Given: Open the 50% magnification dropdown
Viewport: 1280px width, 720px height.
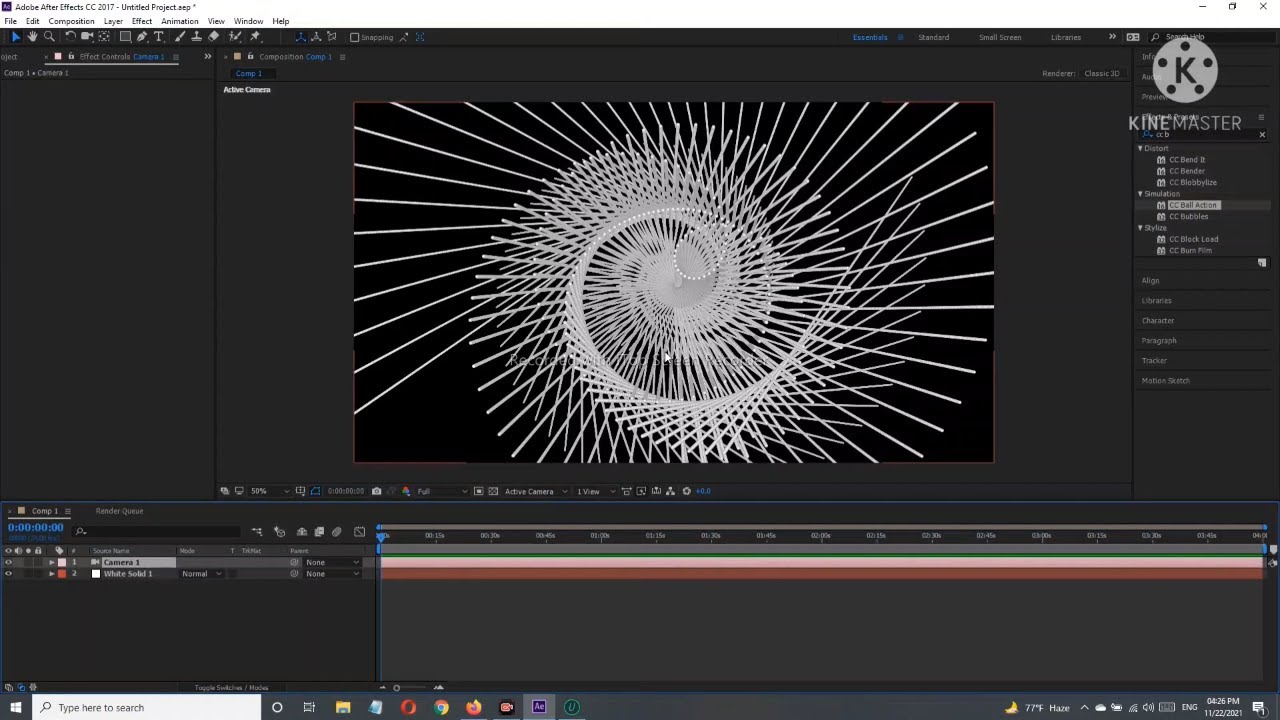Looking at the screenshot, I should (x=270, y=491).
